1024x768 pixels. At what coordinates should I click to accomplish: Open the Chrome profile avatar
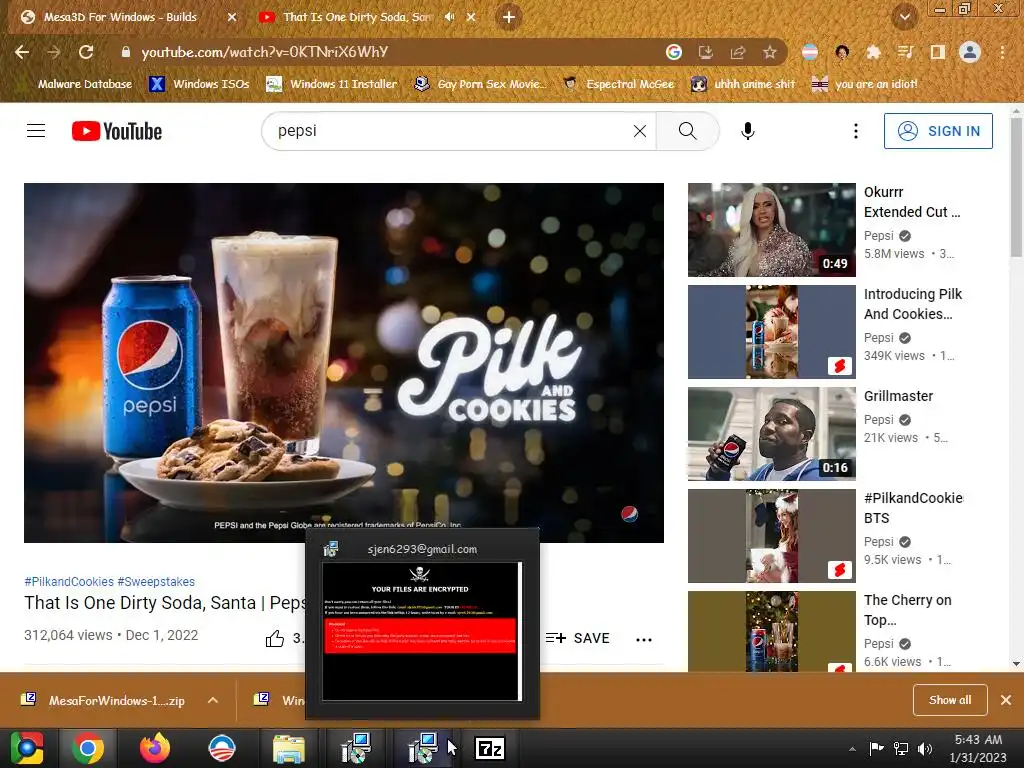pos(970,52)
